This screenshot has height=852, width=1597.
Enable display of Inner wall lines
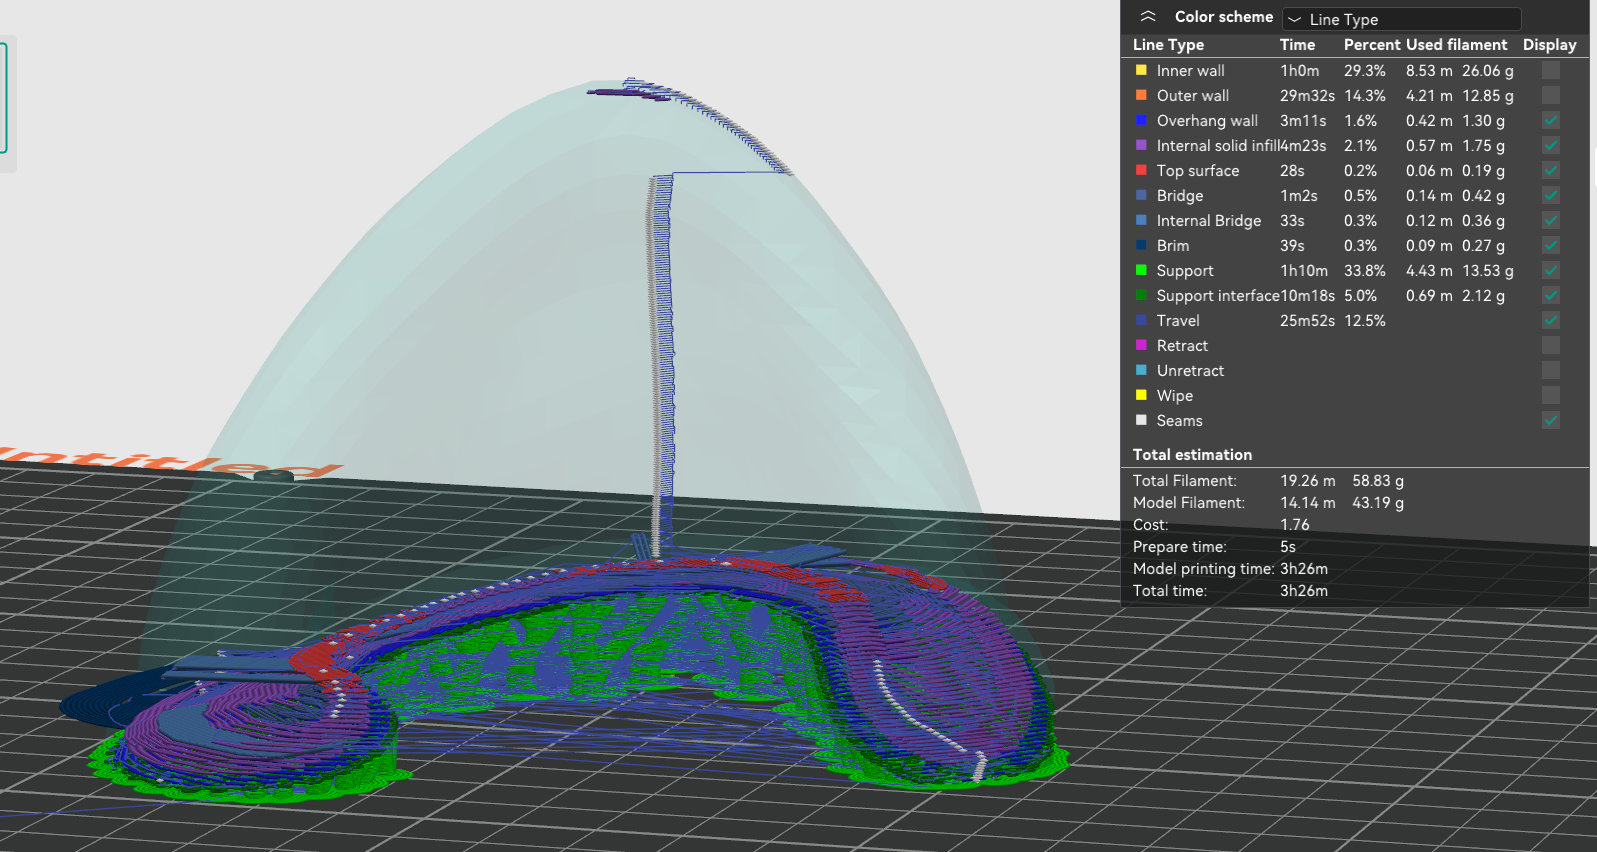pyautogui.click(x=1550, y=70)
